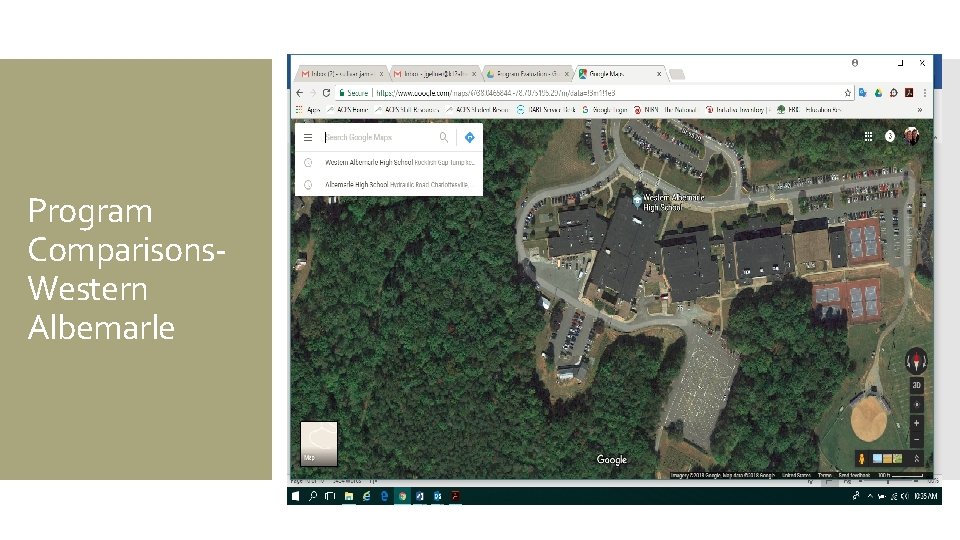Open the ERIC Education Resources bookmark
The image size is (960, 540).
tap(809, 110)
